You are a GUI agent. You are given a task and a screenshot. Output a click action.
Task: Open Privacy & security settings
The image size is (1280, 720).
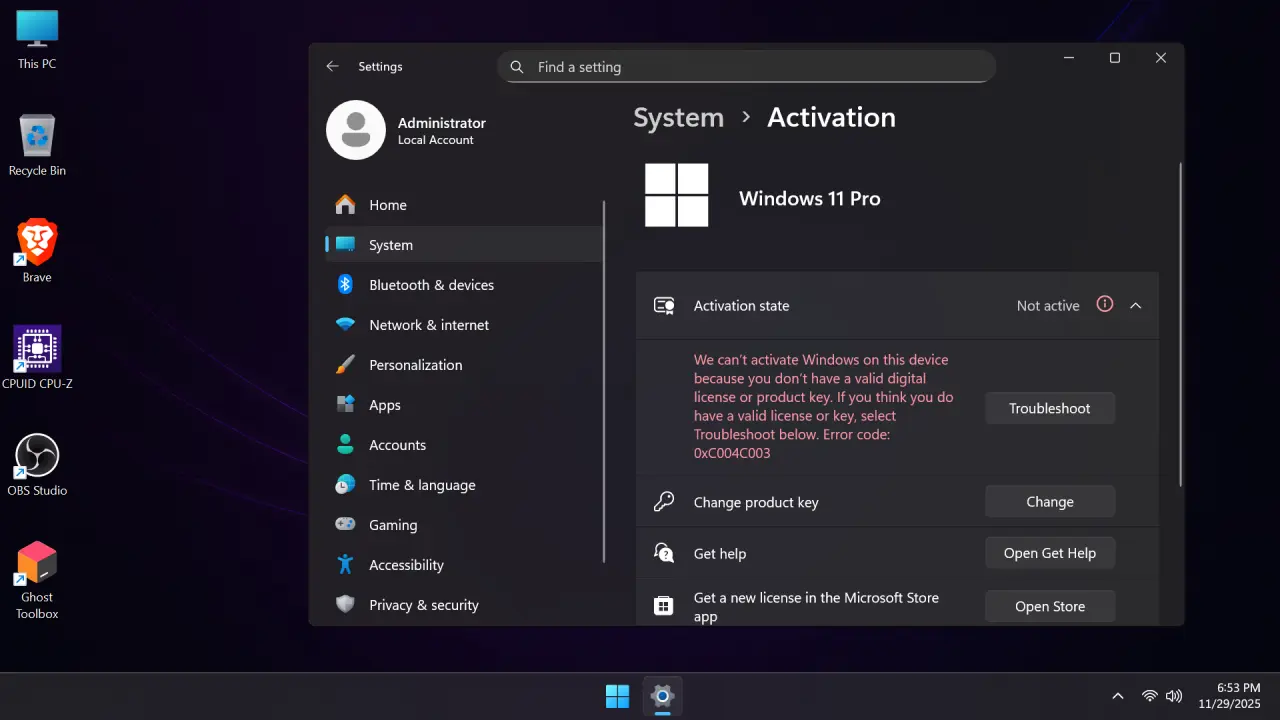point(464,605)
